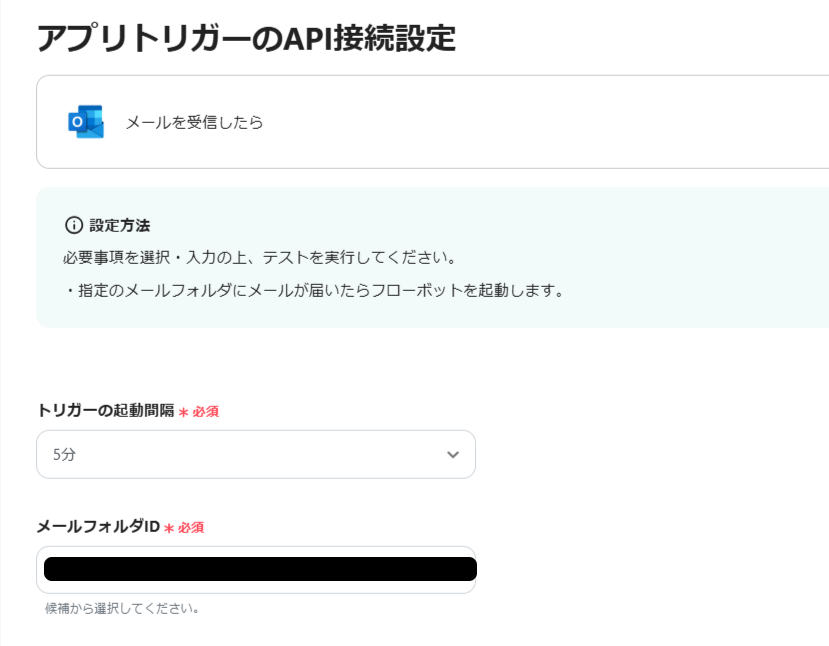Click the メールフォルダID field label
This screenshot has height=646, width=829.
pyautogui.click(x=98, y=527)
